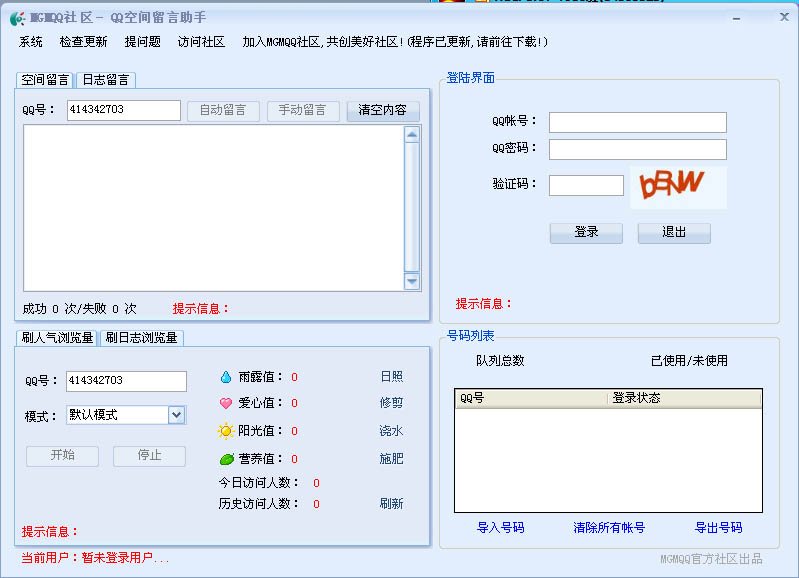Click the 队列总数 label
This screenshot has width=799, height=578.
point(500,361)
